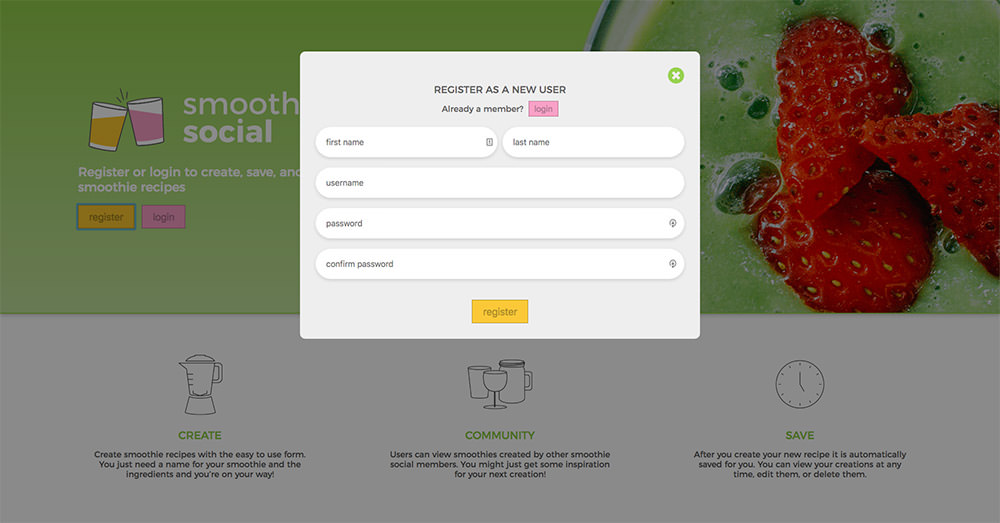Screen dimensions: 1000x523
Task: Click the SAVE section heading
Action: (x=800, y=436)
